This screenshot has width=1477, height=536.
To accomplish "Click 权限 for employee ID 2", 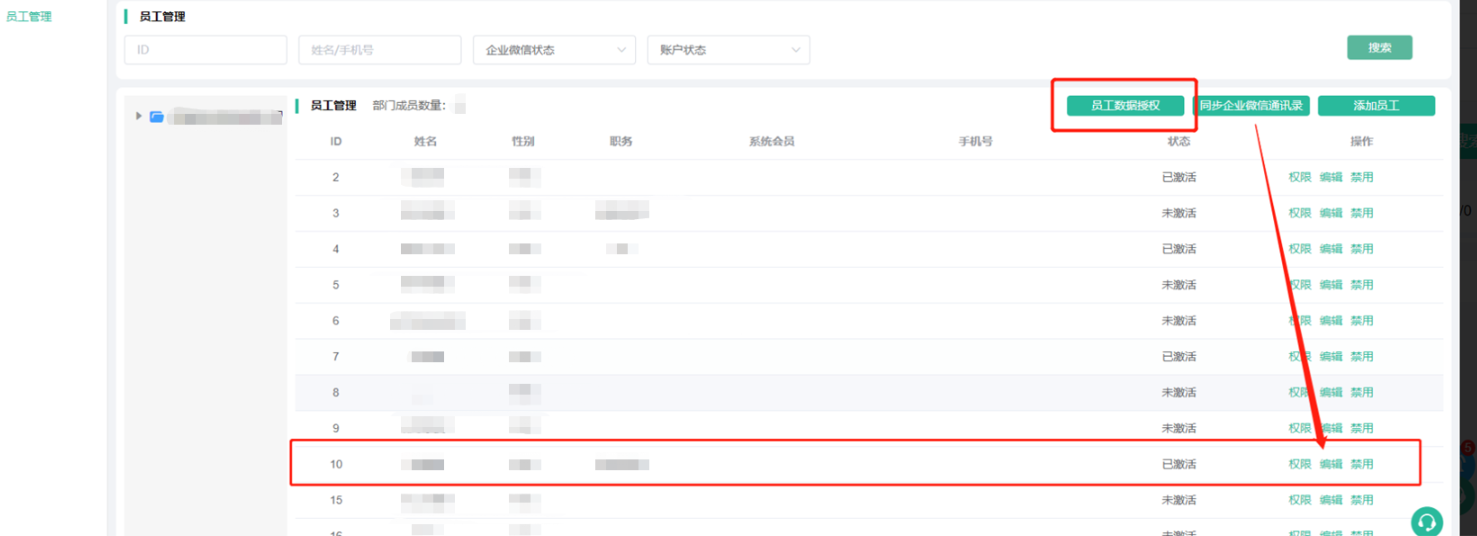I will 1299,177.
